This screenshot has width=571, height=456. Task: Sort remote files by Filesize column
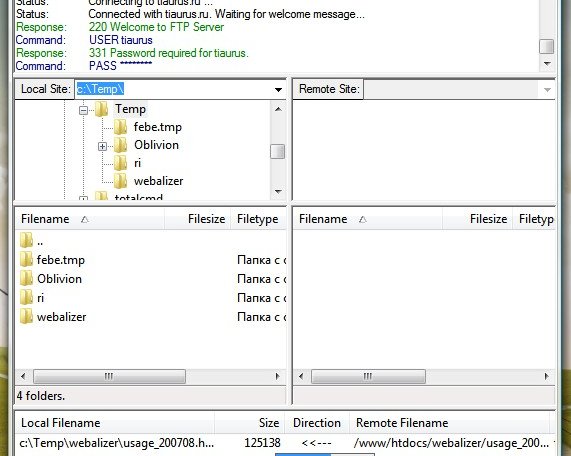[x=477, y=219]
